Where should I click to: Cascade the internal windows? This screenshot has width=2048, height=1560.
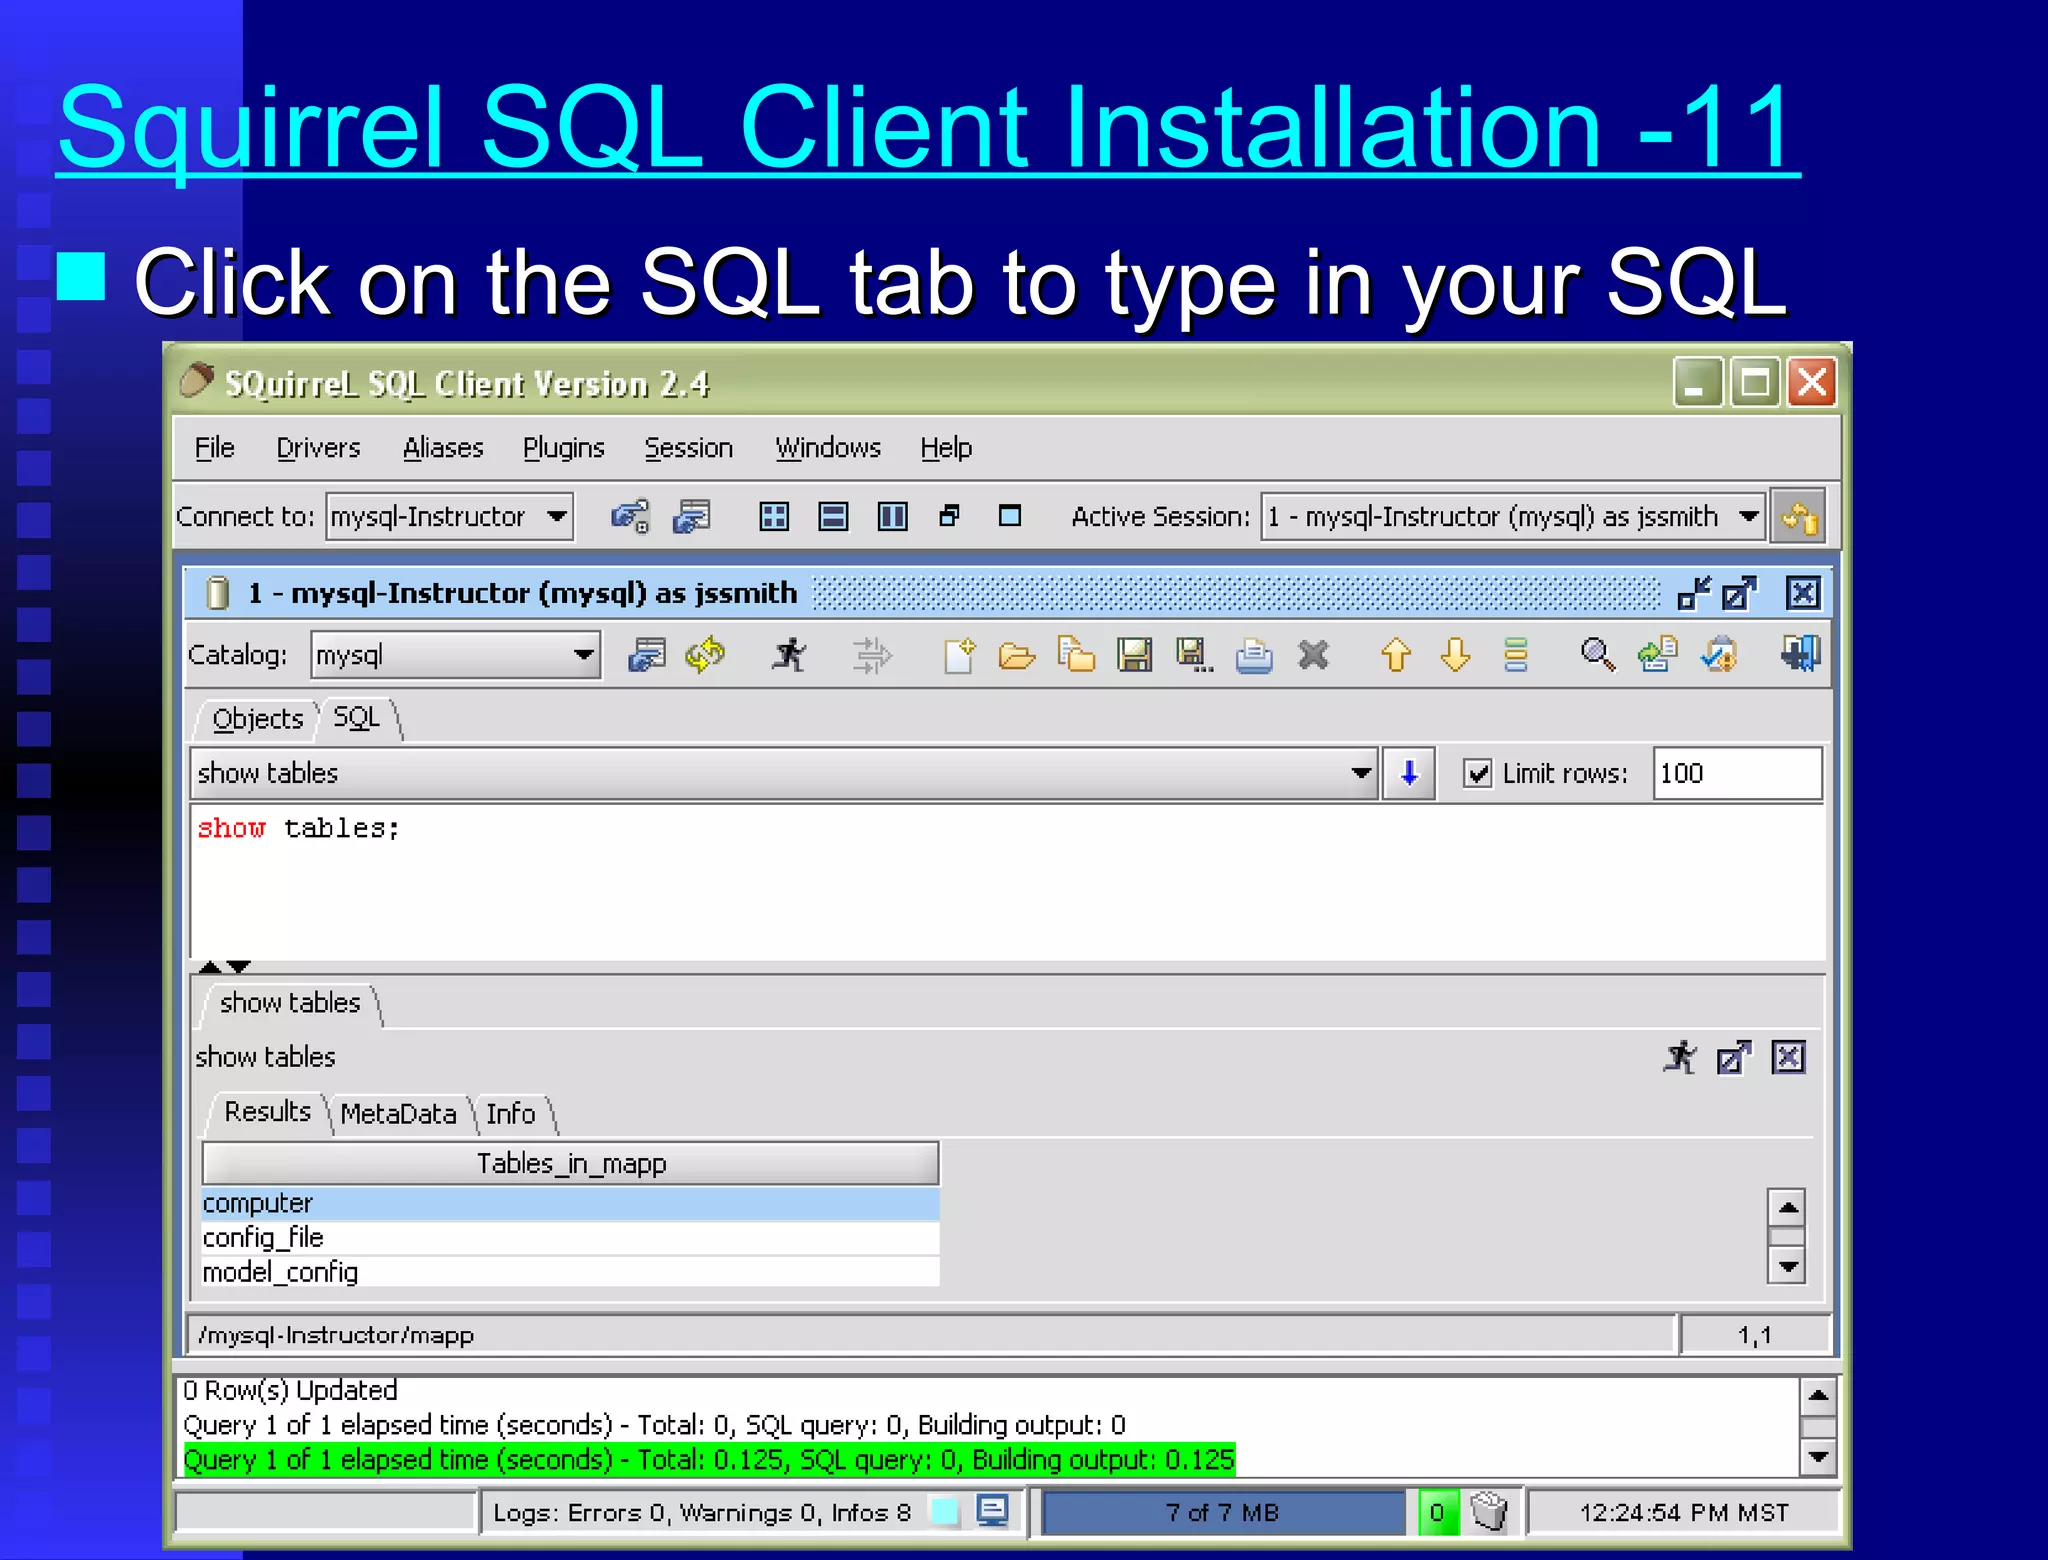coord(950,515)
